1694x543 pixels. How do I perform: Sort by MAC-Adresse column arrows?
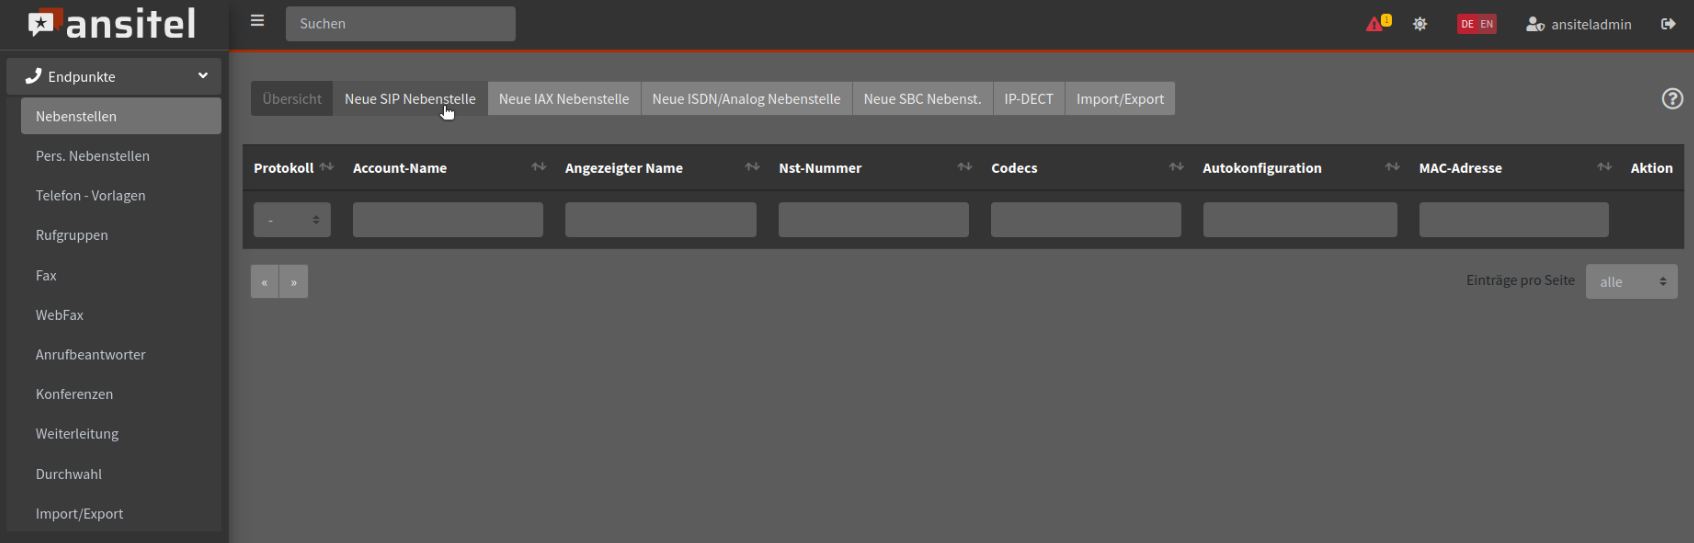click(1604, 167)
